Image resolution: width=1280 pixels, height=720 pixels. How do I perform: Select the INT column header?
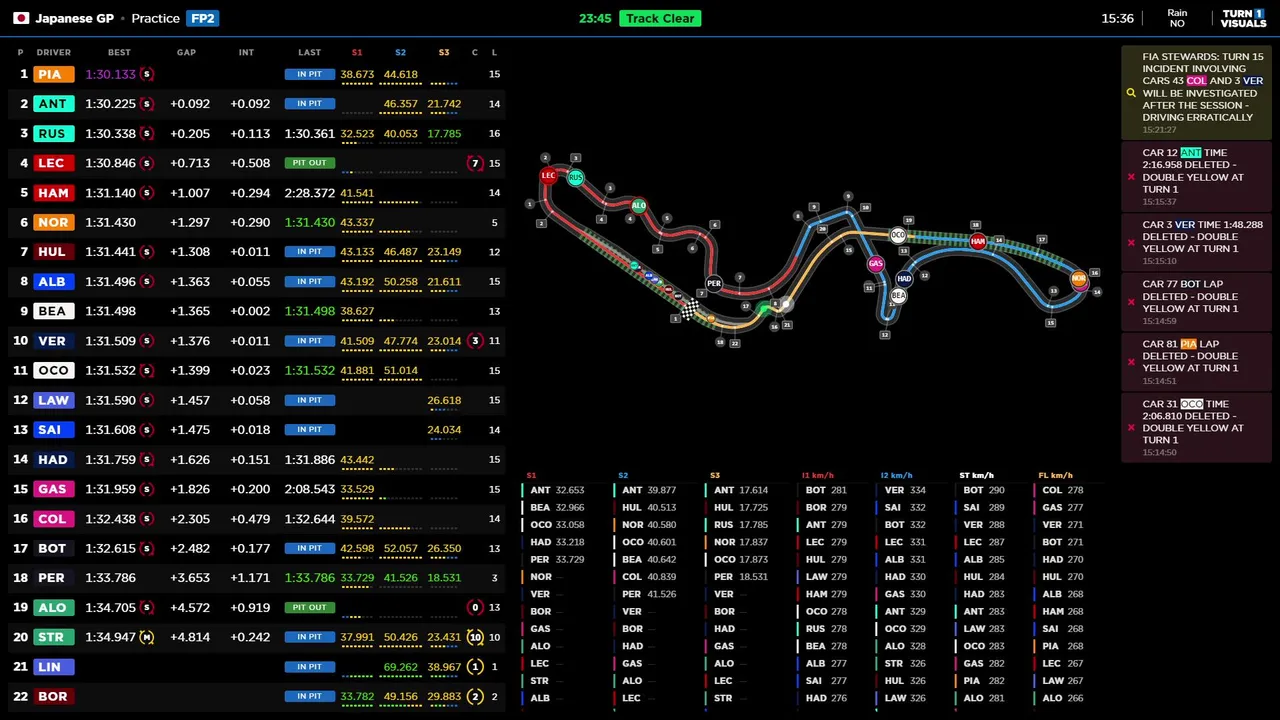click(x=246, y=52)
